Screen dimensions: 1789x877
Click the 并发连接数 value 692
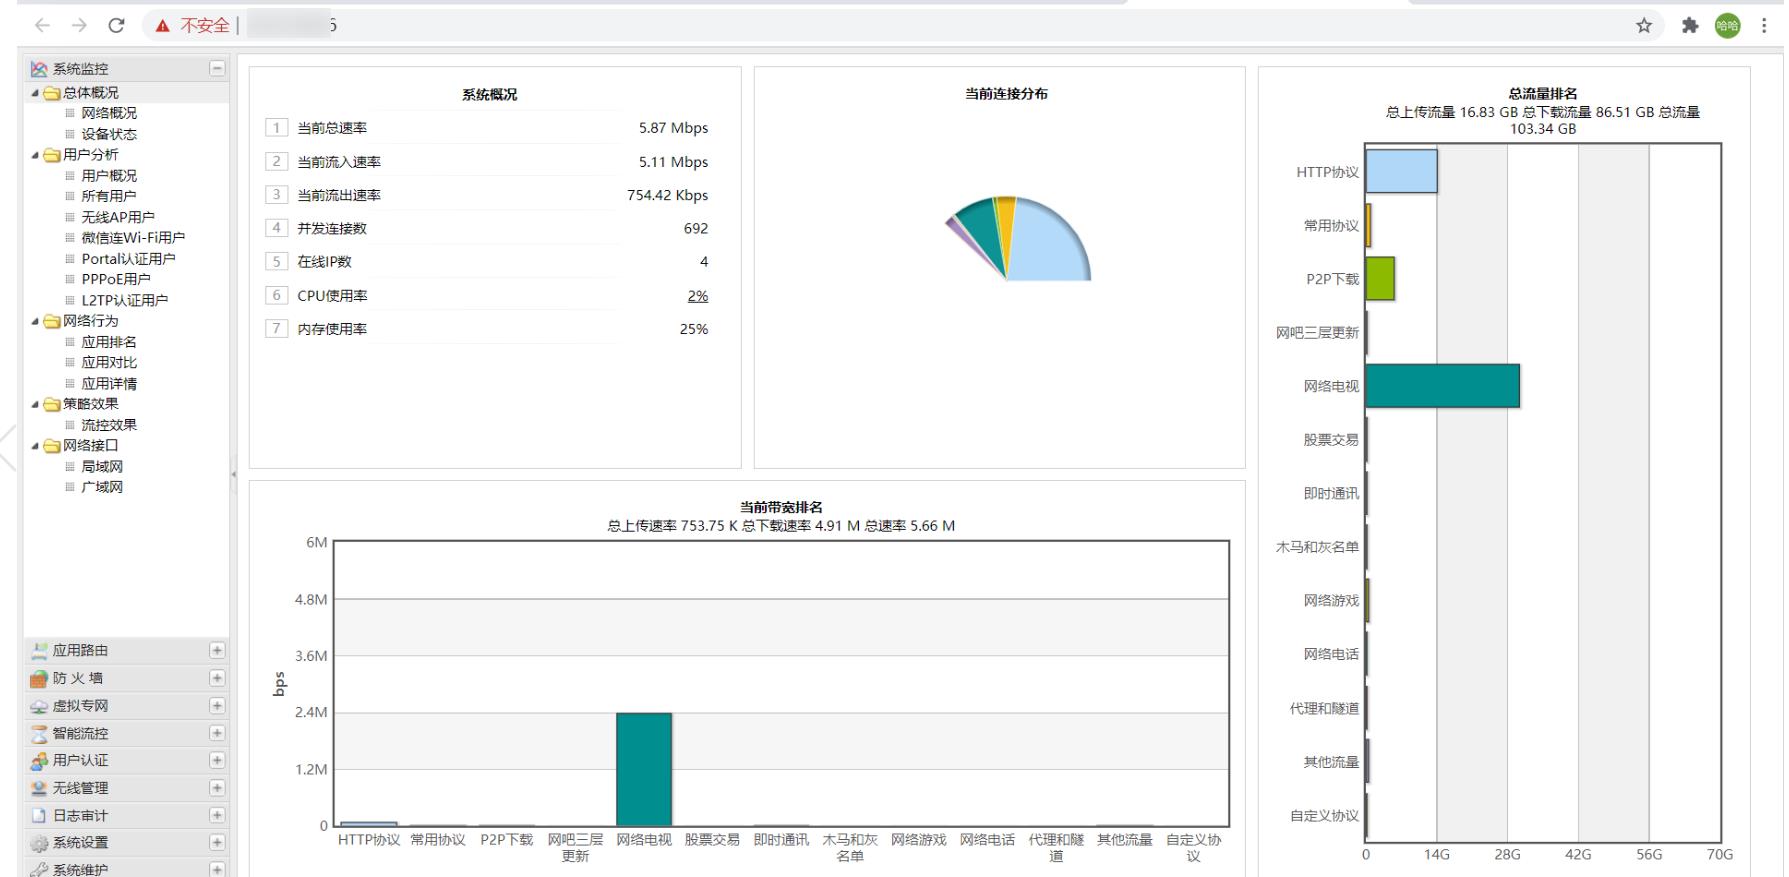coord(696,229)
